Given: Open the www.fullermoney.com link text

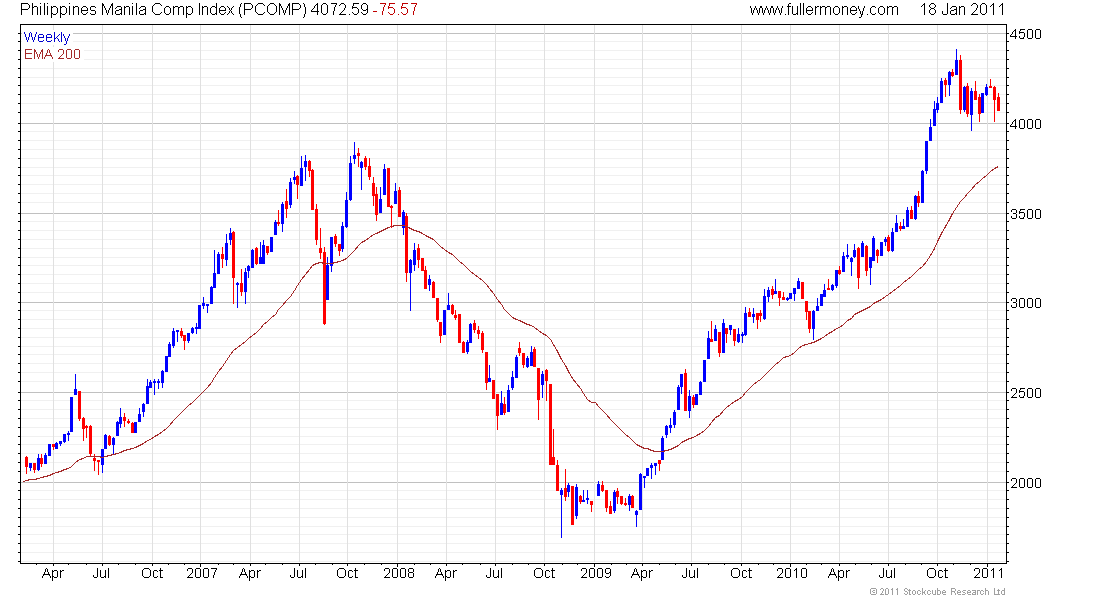Looking at the screenshot, I should tap(824, 10).
